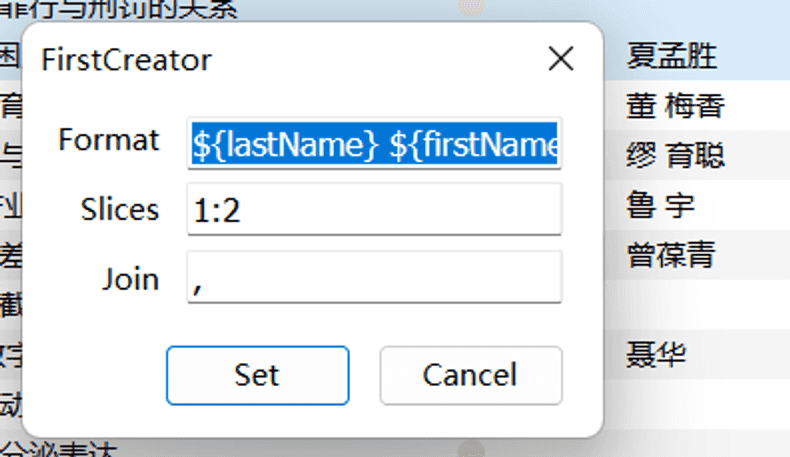Click the Format label
The width and height of the screenshot is (790, 457).
[109, 140]
